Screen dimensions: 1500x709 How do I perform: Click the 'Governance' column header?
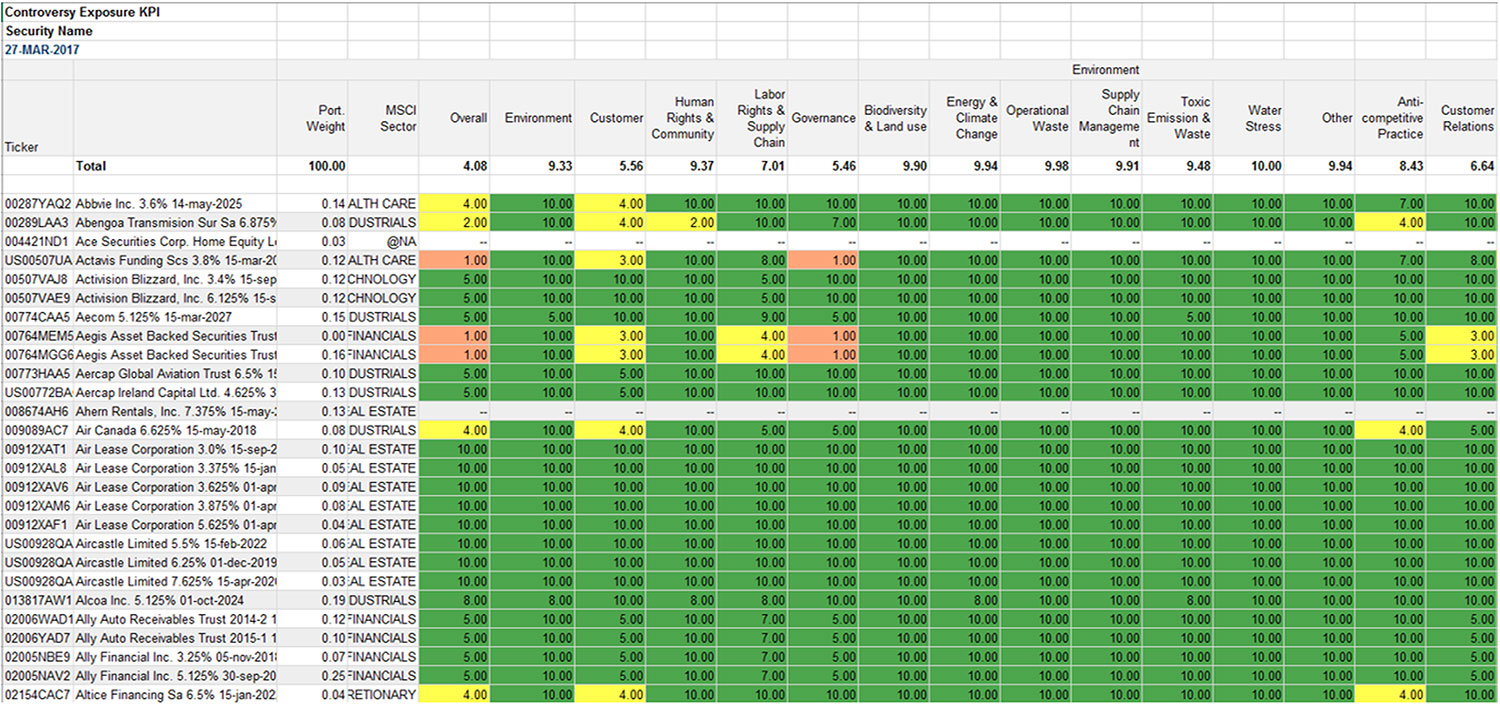click(823, 118)
